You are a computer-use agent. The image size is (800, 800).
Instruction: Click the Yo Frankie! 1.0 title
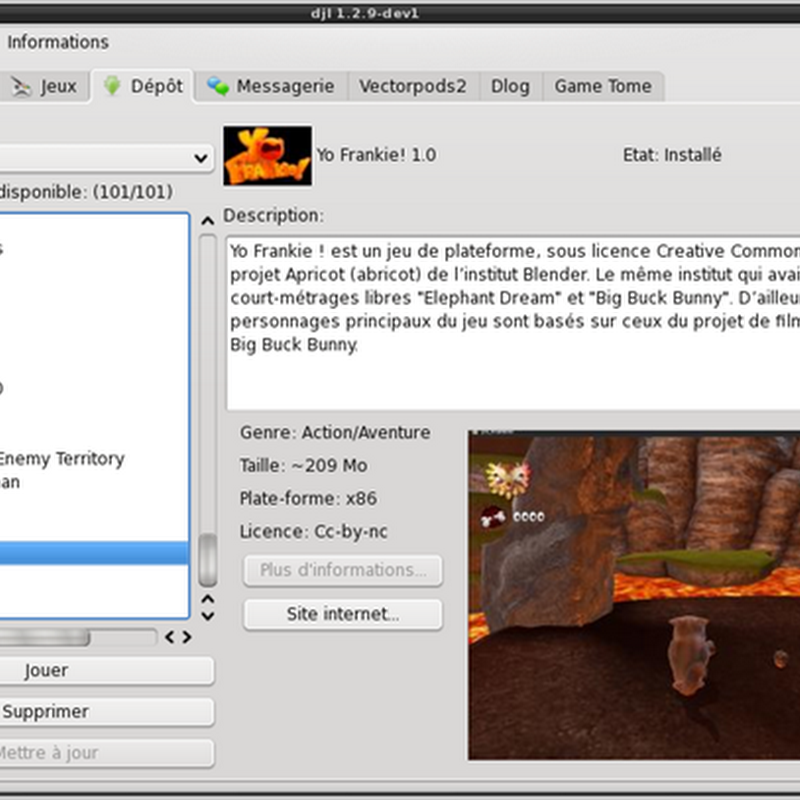[376, 155]
